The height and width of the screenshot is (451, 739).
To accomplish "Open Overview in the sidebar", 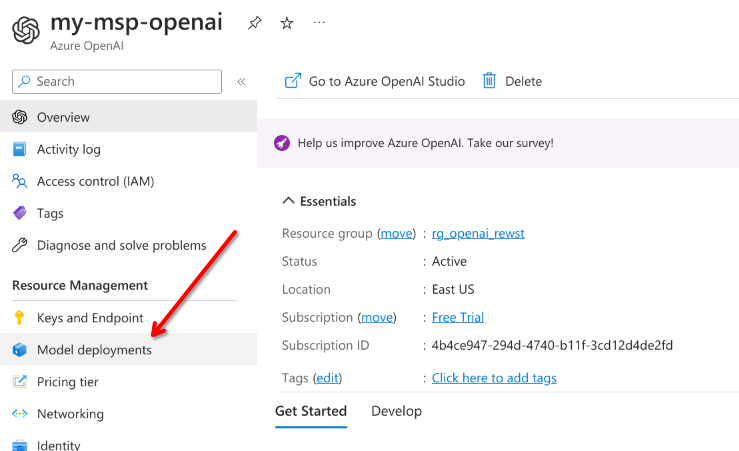I will pyautogui.click(x=63, y=117).
